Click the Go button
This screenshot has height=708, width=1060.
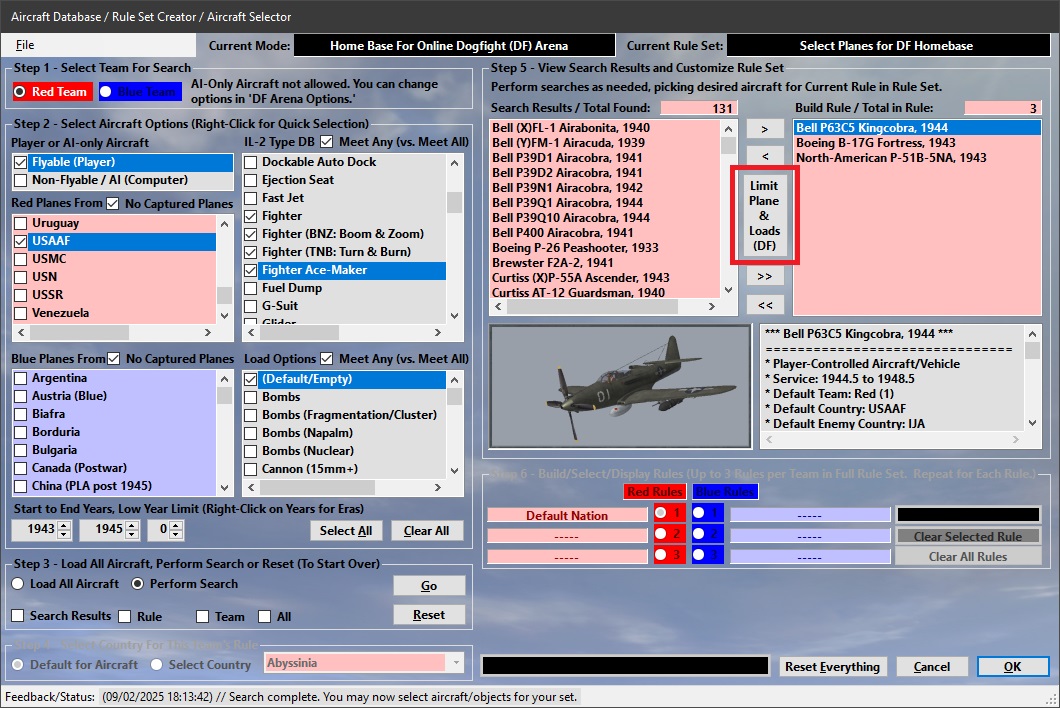(x=429, y=586)
